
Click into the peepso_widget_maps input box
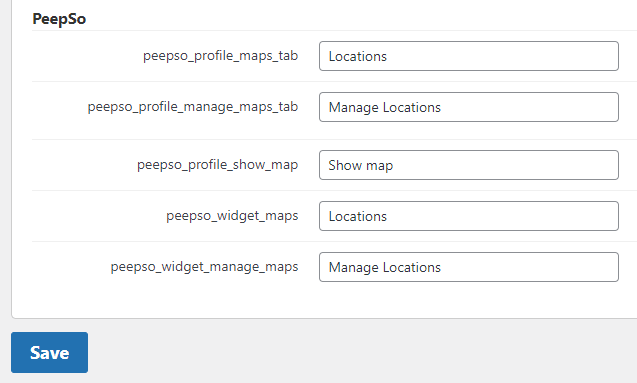[x=469, y=216]
